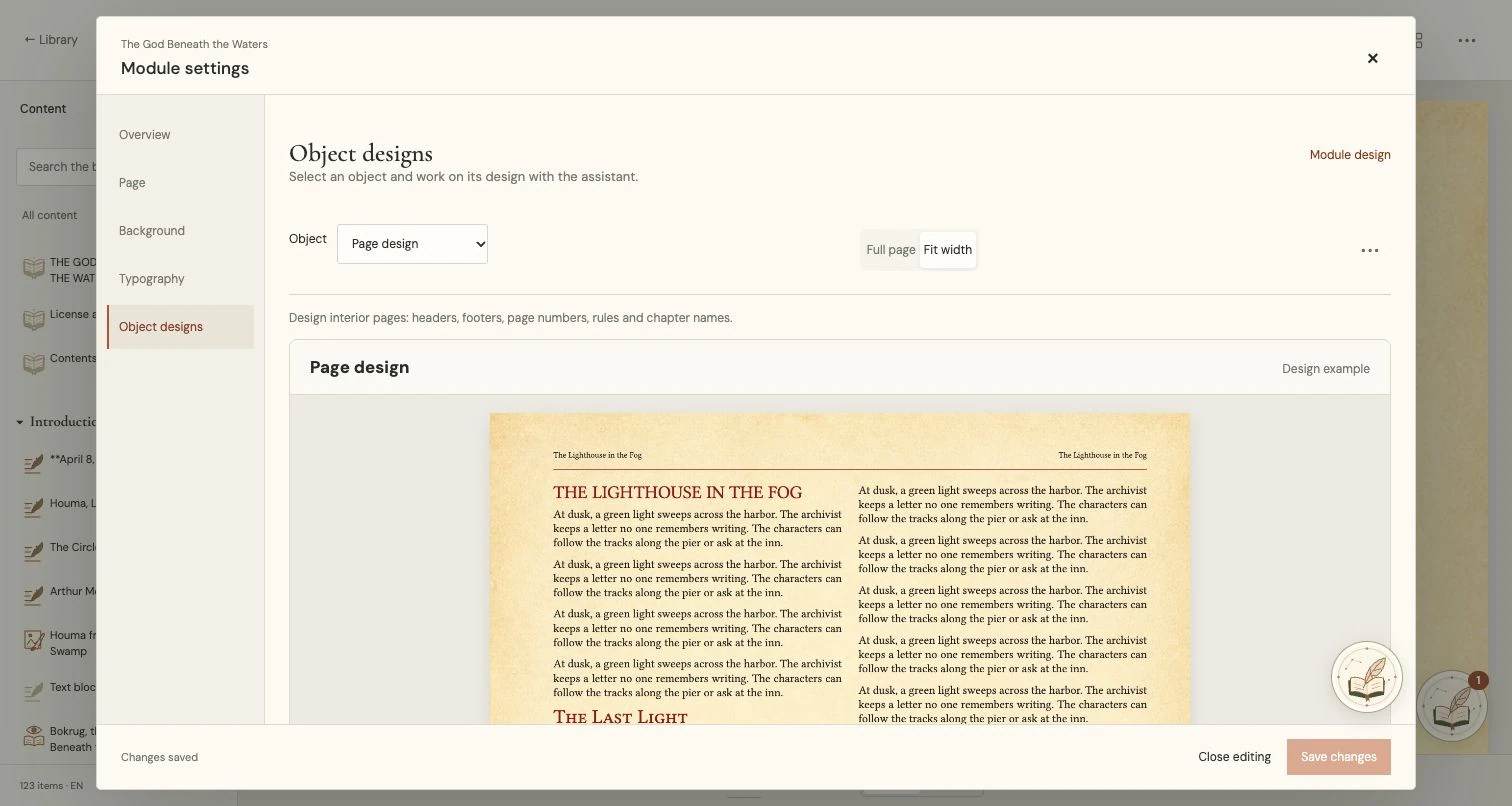Follow the Module design link
Image resolution: width=1512 pixels, height=806 pixels.
tap(1350, 155)
